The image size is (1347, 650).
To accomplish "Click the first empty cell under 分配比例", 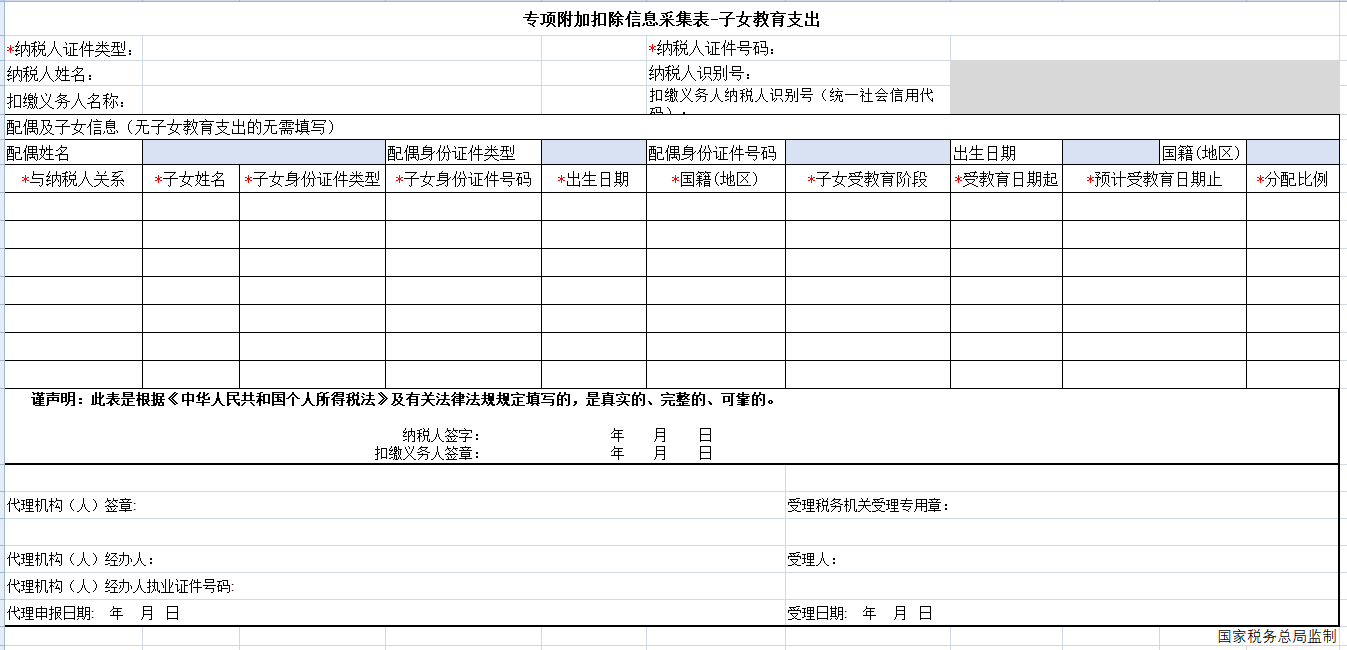I will point(1293,207).
